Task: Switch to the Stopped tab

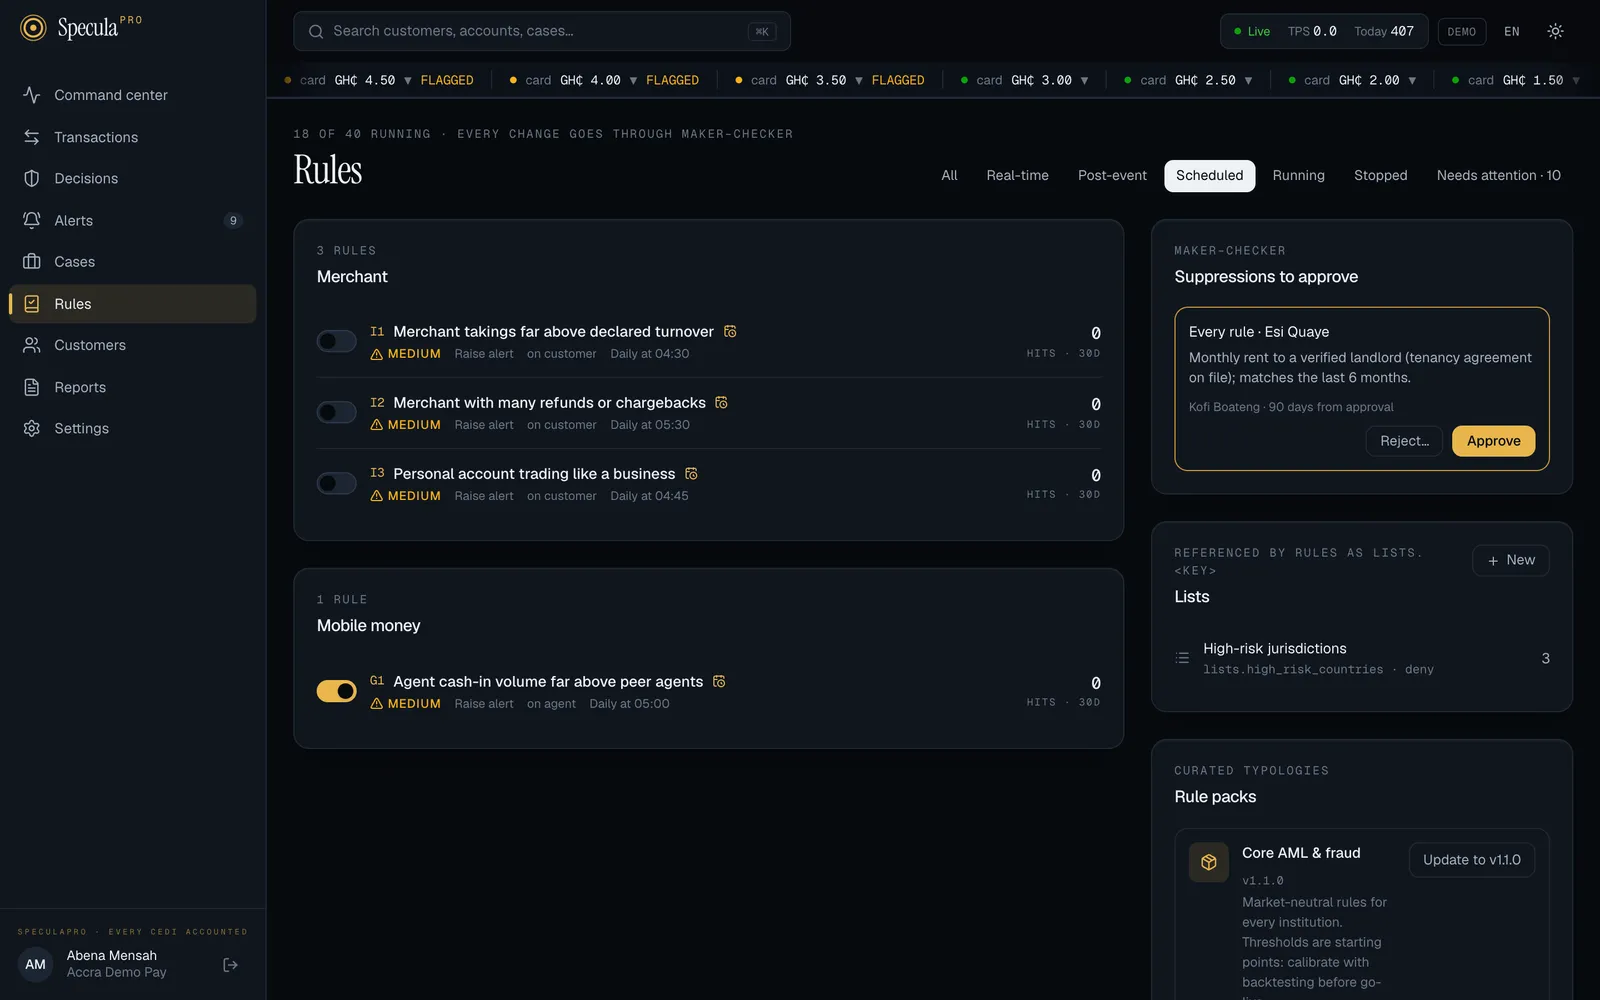Action: coord(1380,175)
